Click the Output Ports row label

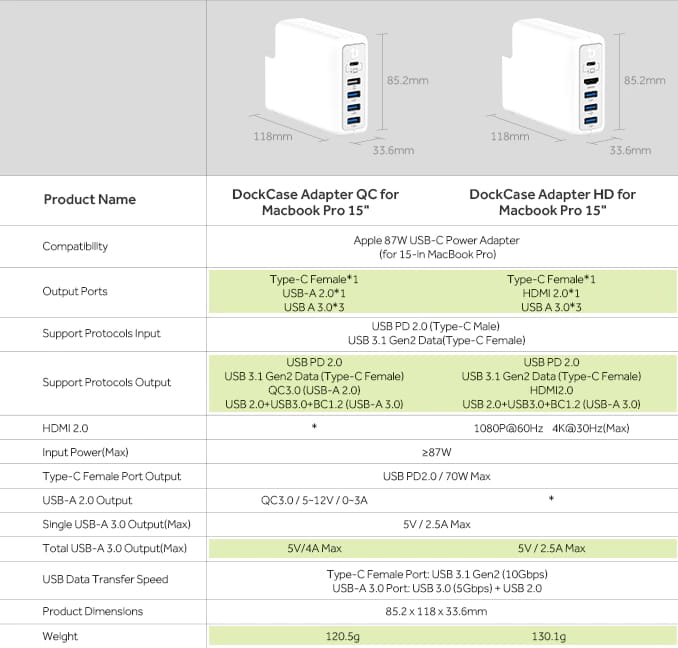point(75,291)
